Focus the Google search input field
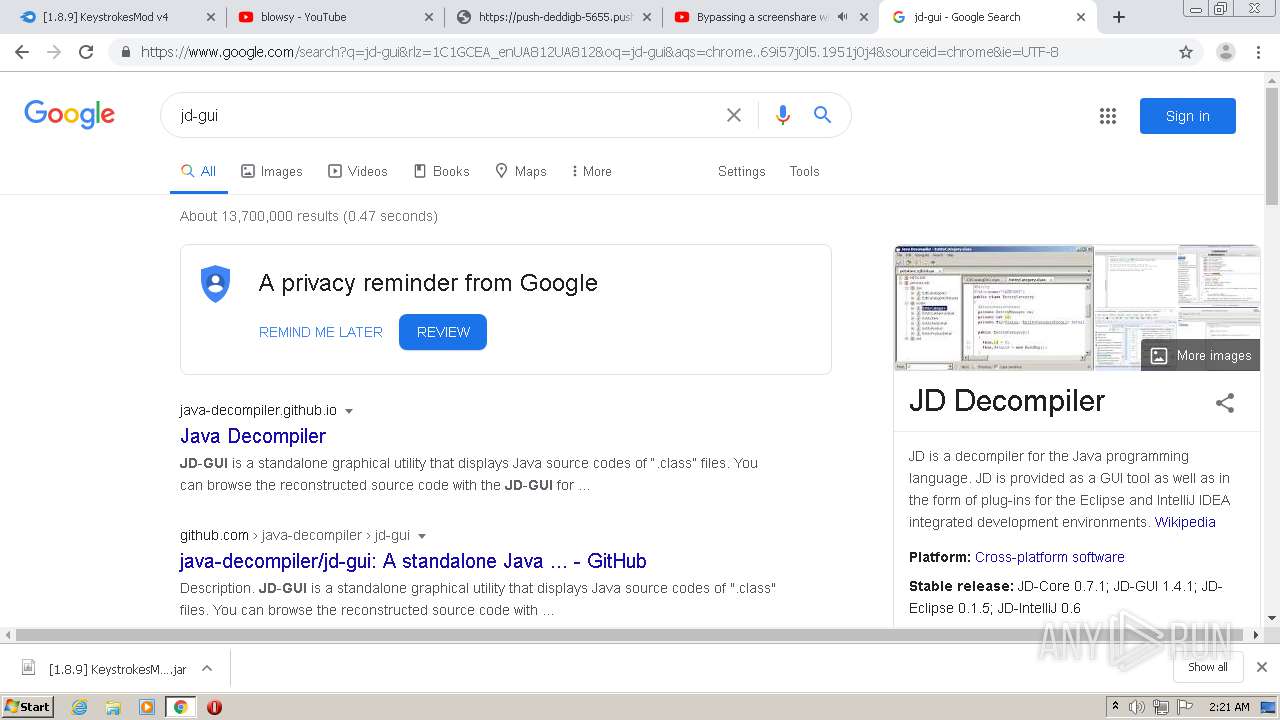Image resolution: width=1280 pixels, height=720 pixels. 445,115
